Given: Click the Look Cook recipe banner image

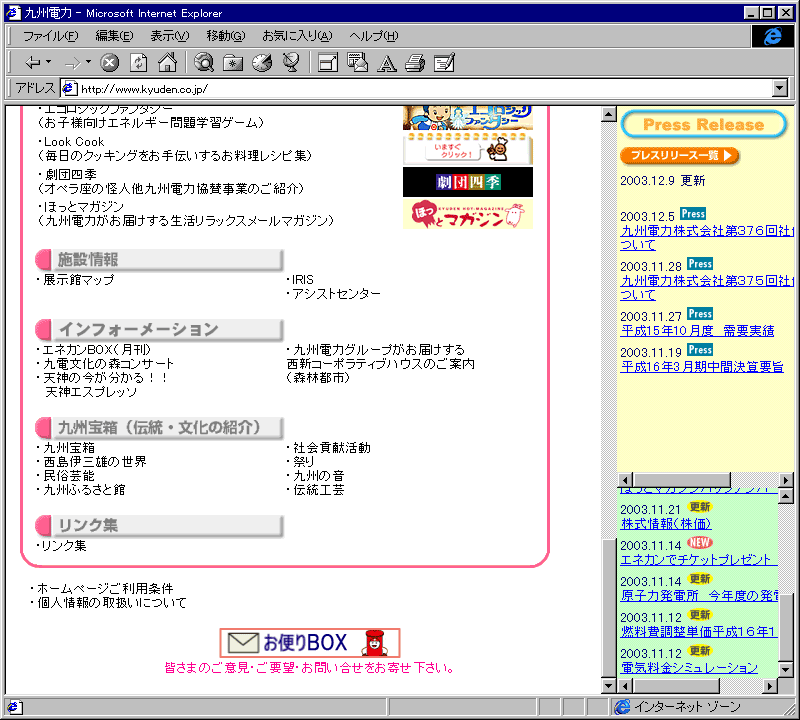Looking at the screenshot, I should 468,148.
